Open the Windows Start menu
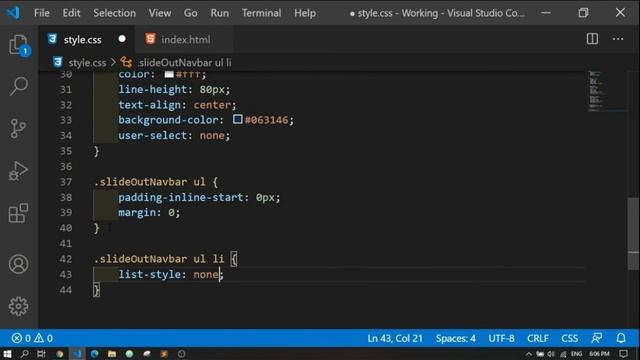 7,353
